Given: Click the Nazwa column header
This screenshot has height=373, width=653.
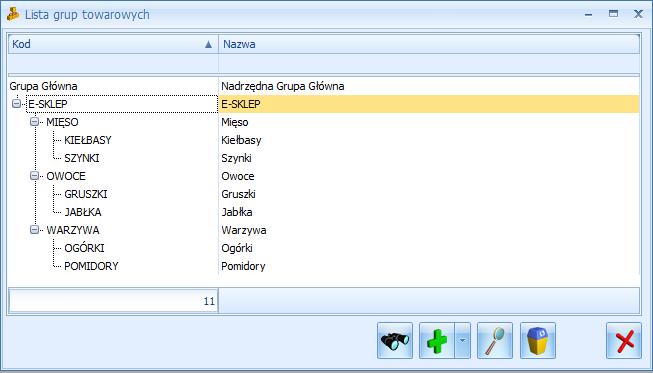Looking at the screenshot, I should (x=429, y=44).
